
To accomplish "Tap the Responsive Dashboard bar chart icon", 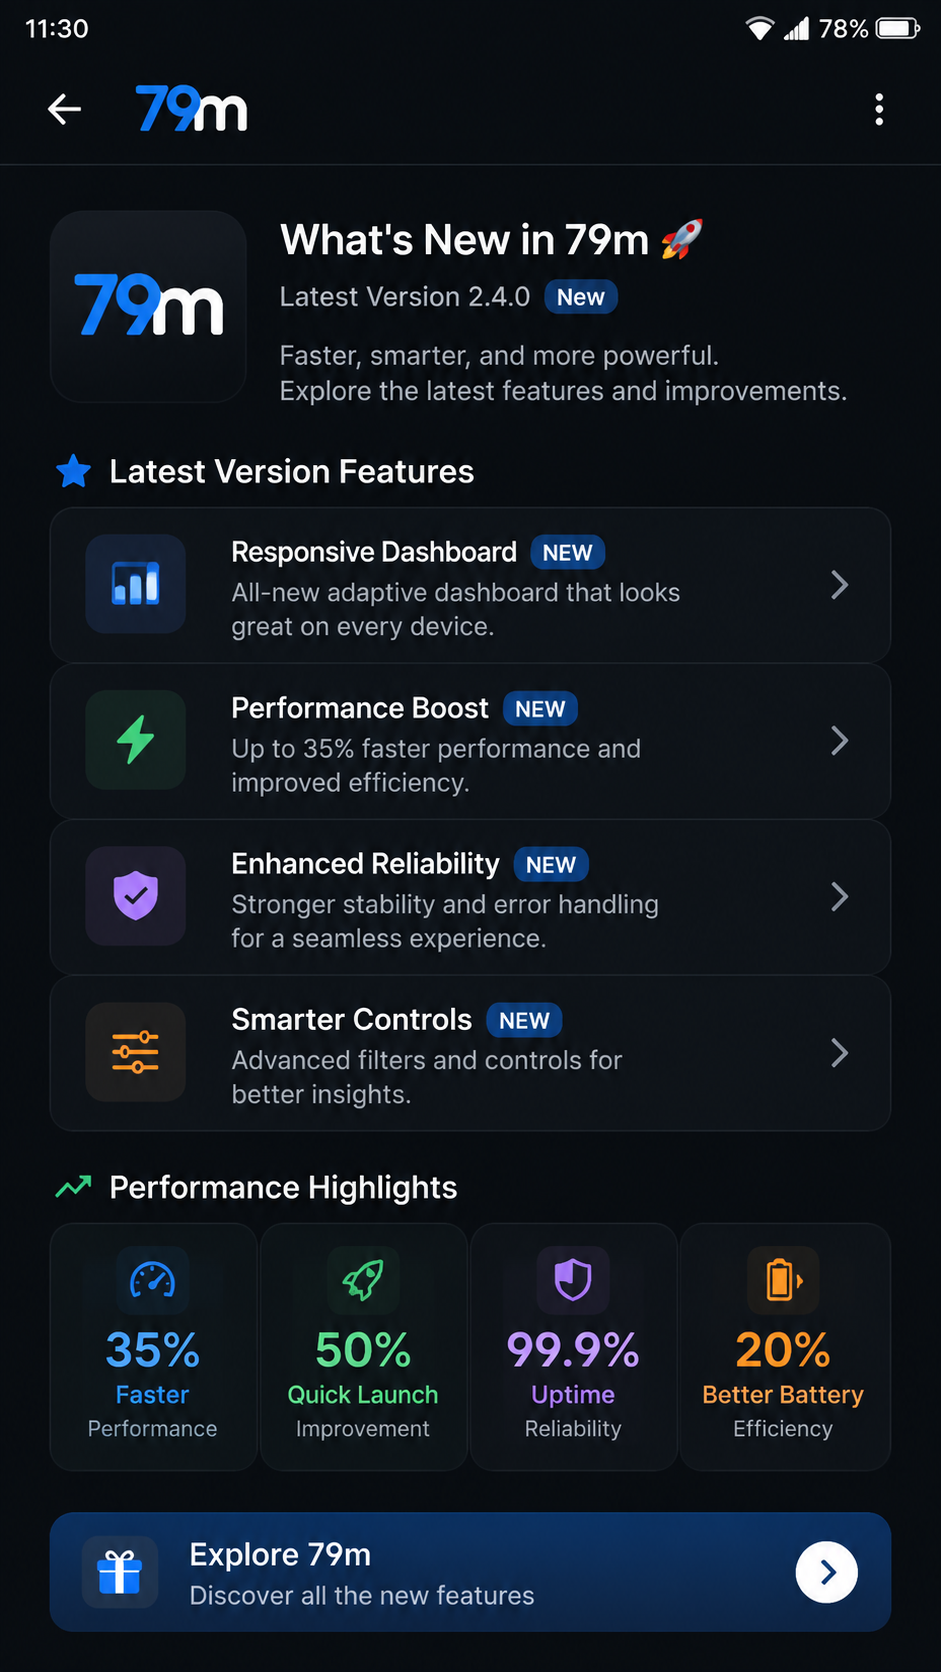I will pos(136,584).
